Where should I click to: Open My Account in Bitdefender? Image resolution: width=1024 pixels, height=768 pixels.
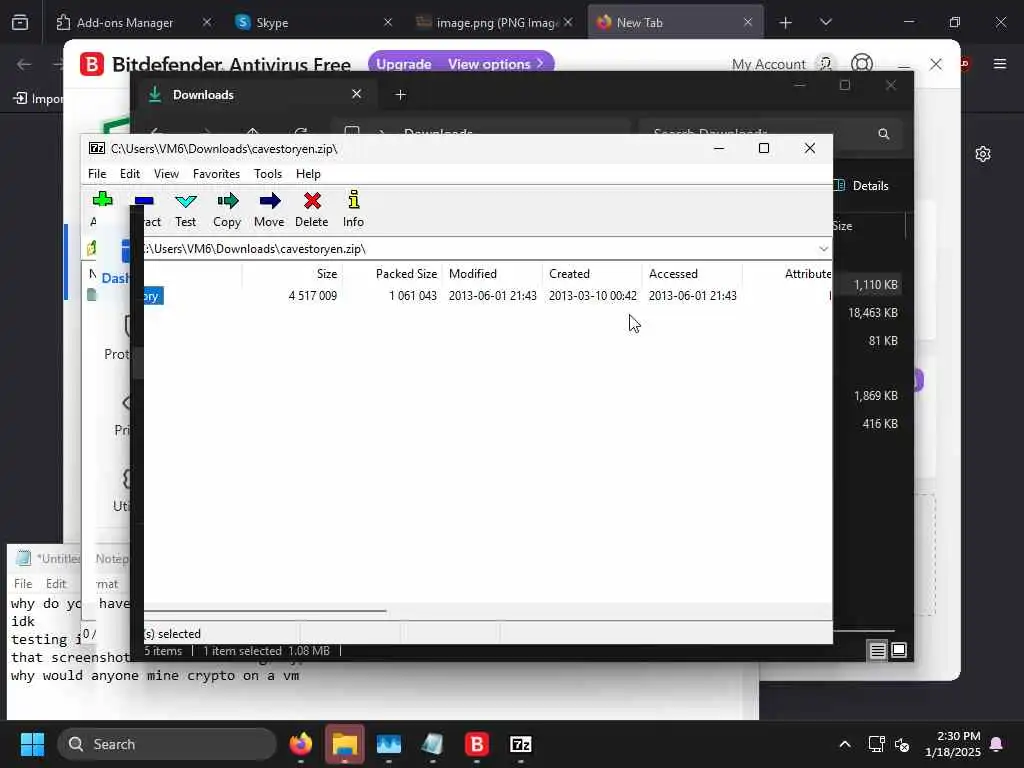click(769, 64)
